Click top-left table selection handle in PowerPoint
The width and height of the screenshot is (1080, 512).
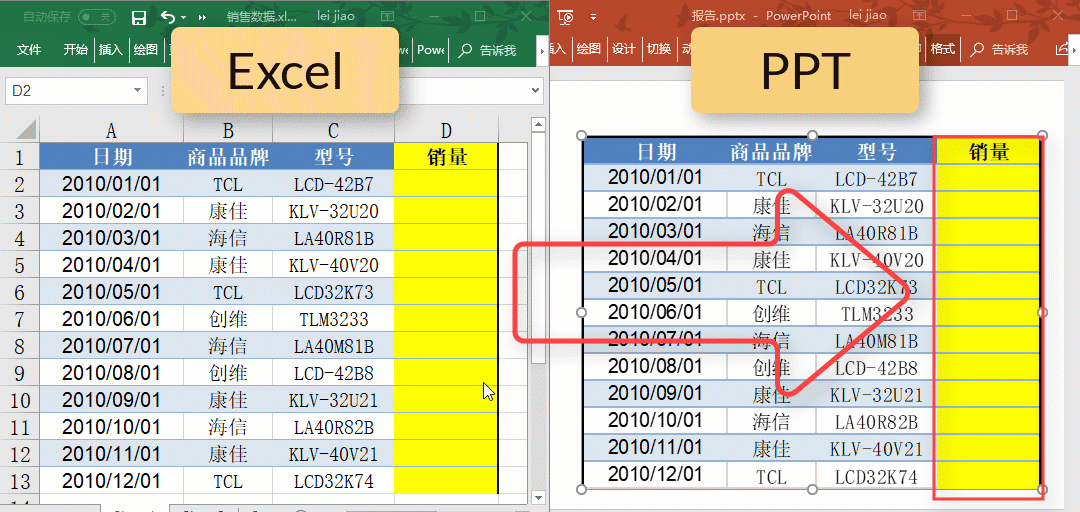tap(581, 135)
